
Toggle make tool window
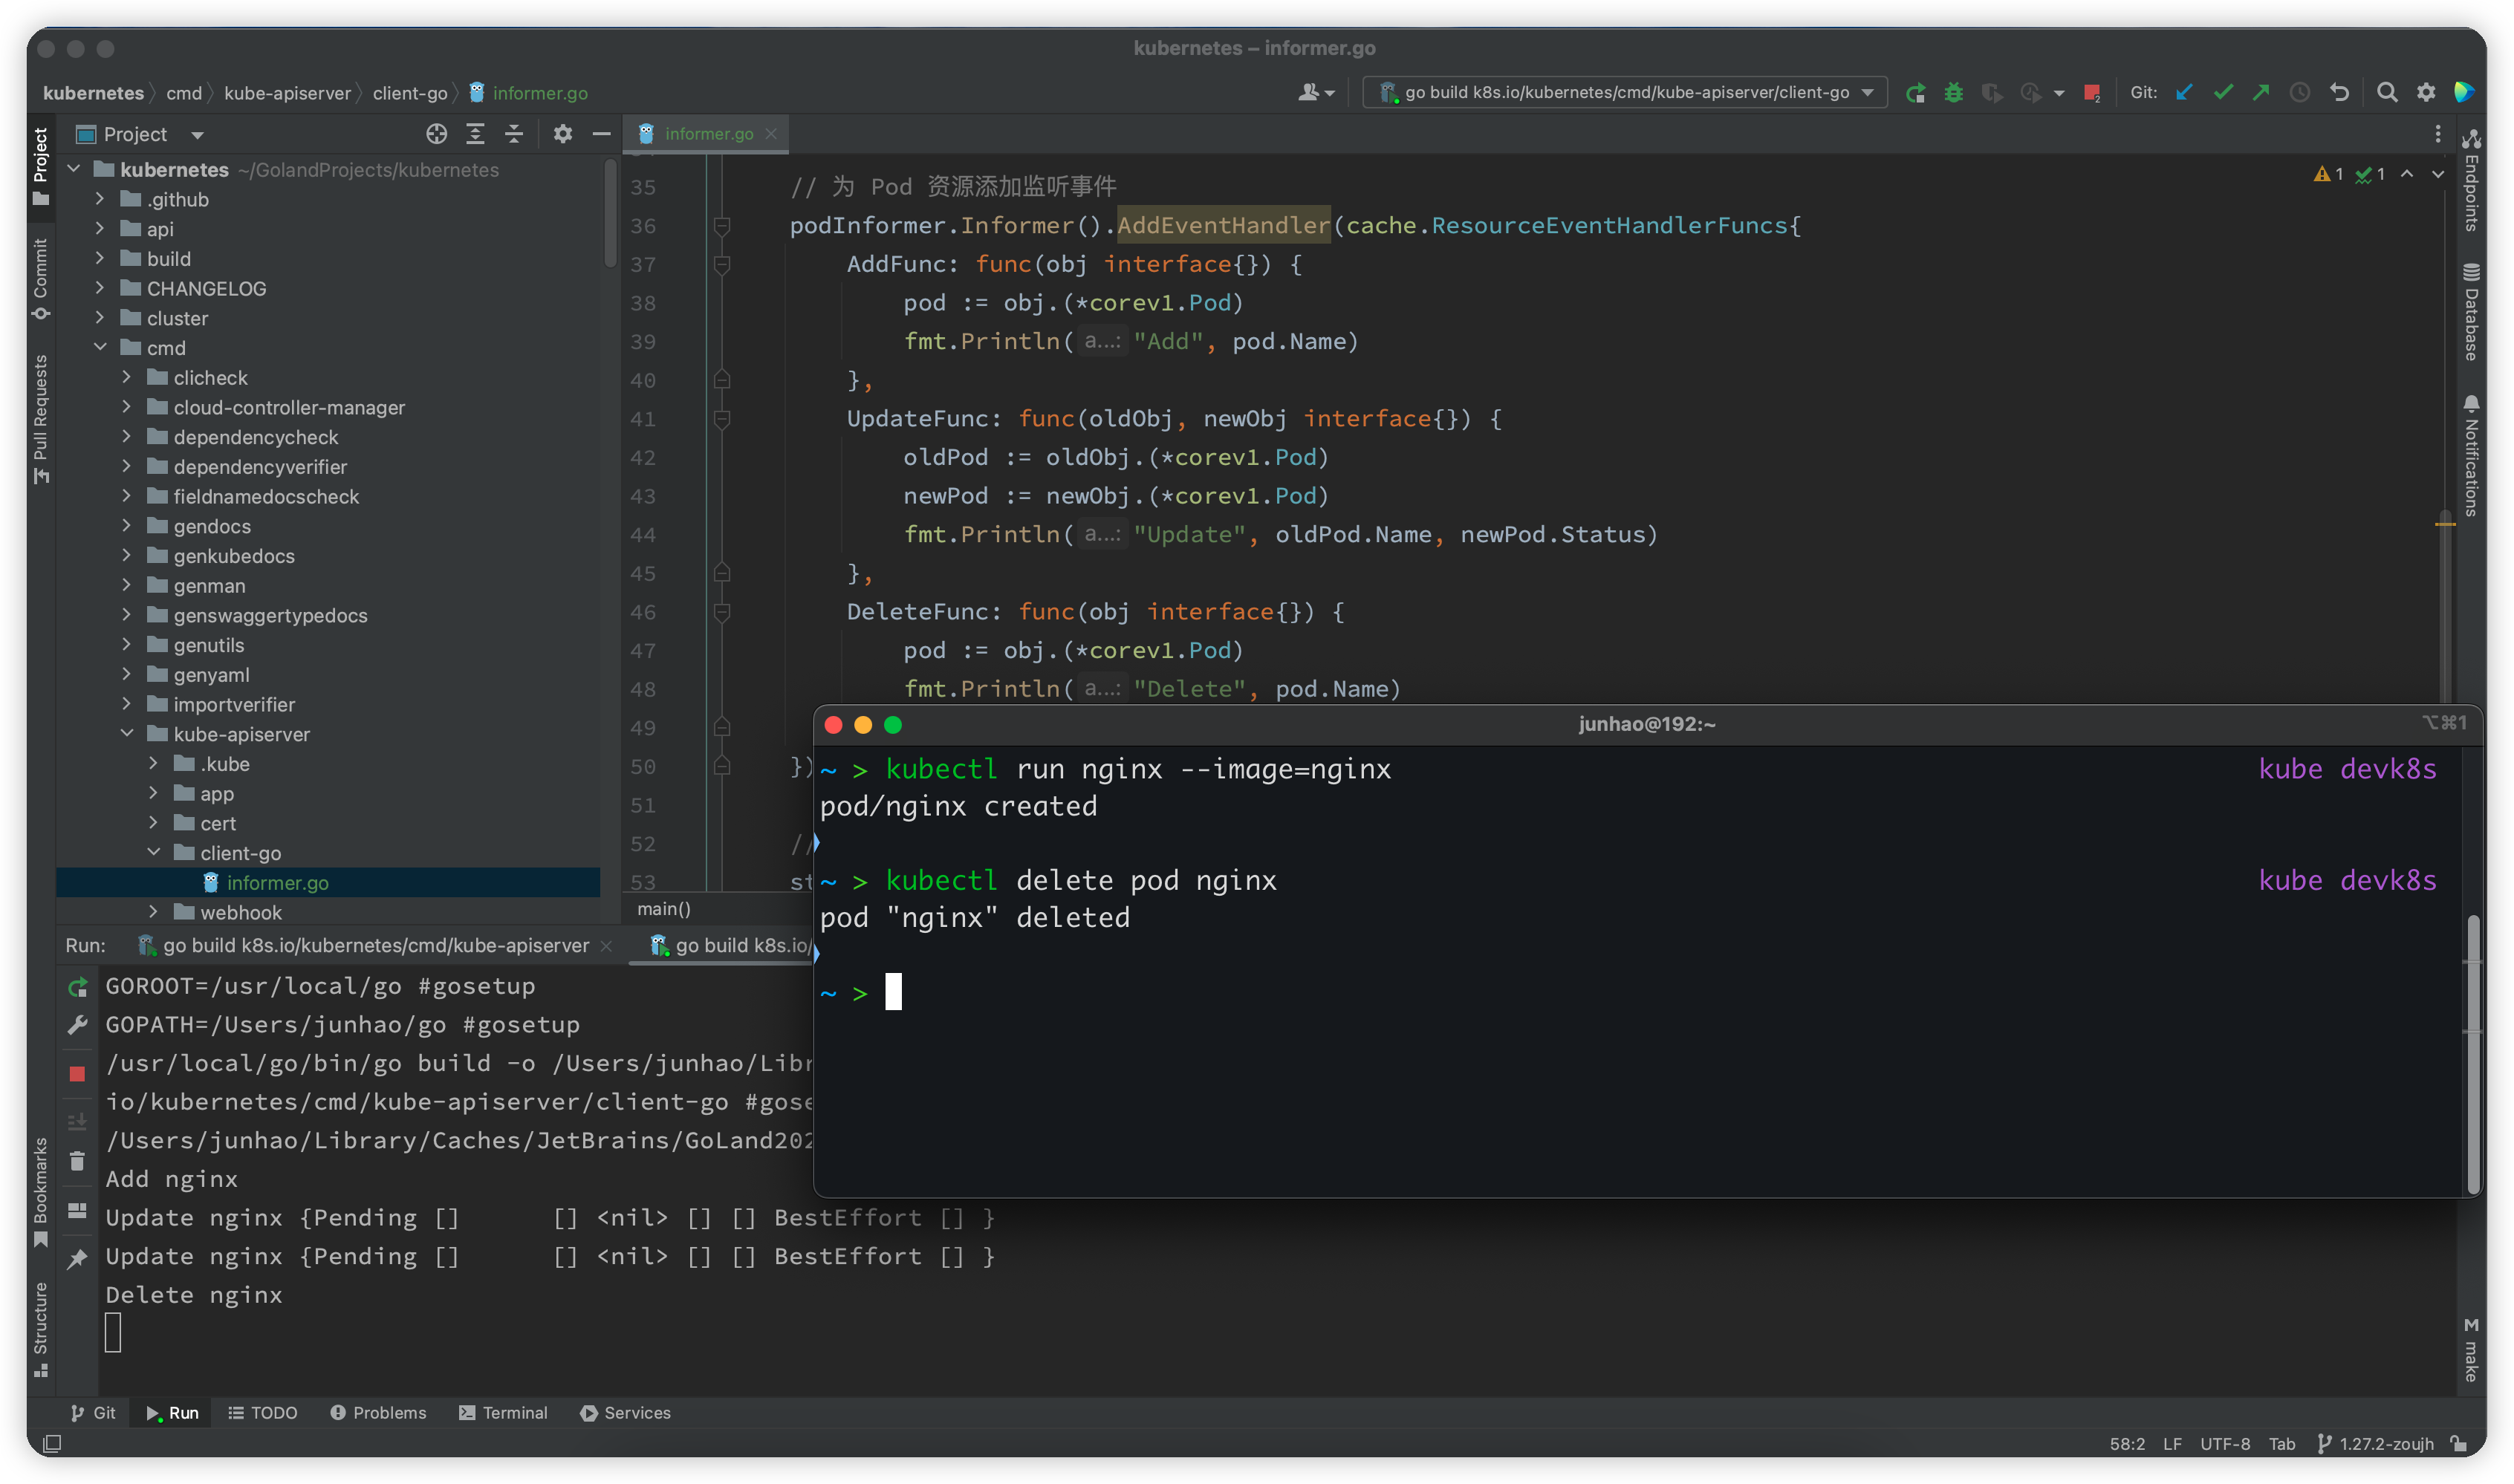point(2471,1349)
